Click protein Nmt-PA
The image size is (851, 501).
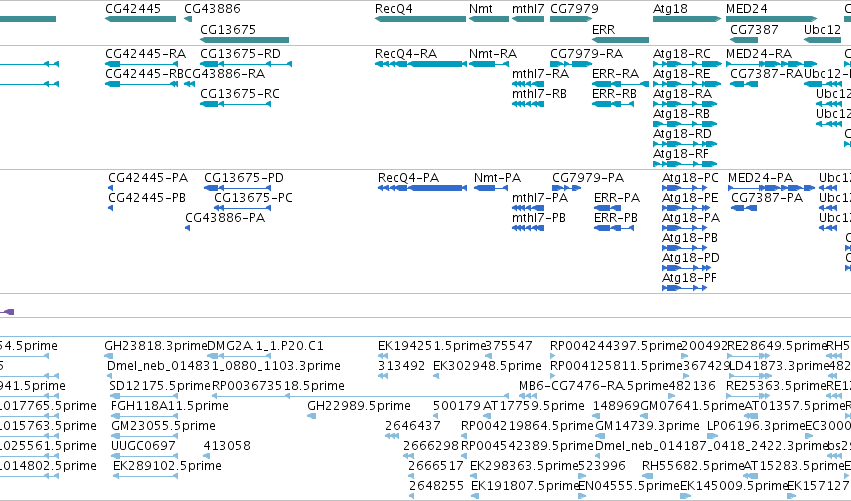[491, 188]
